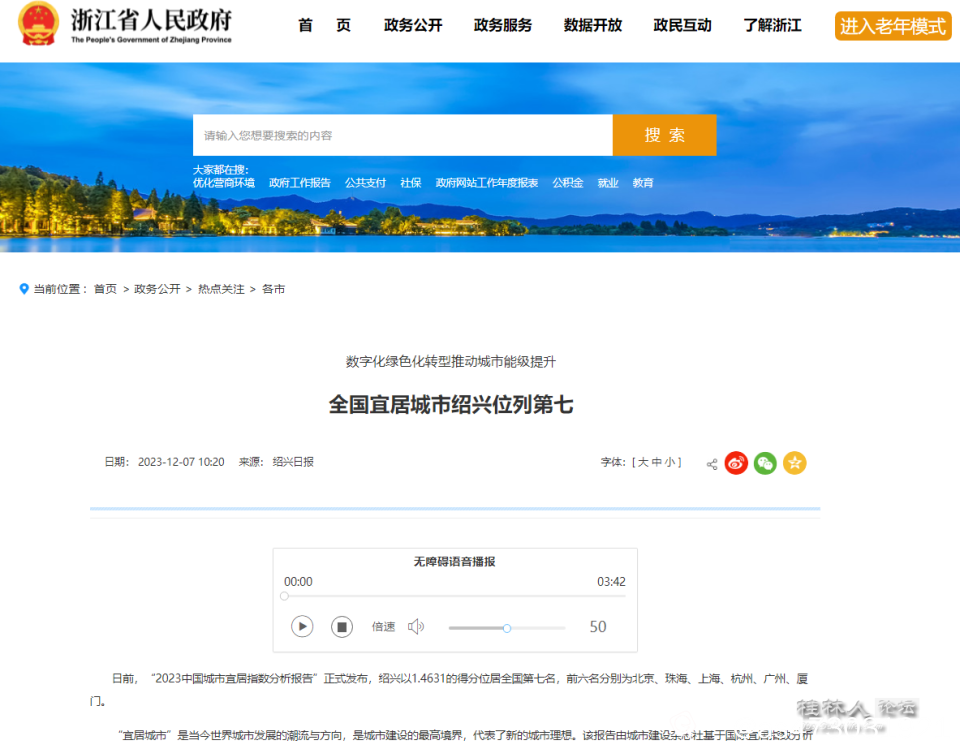Go to 首页 in the breadcrumb trail

coord(105,289)
